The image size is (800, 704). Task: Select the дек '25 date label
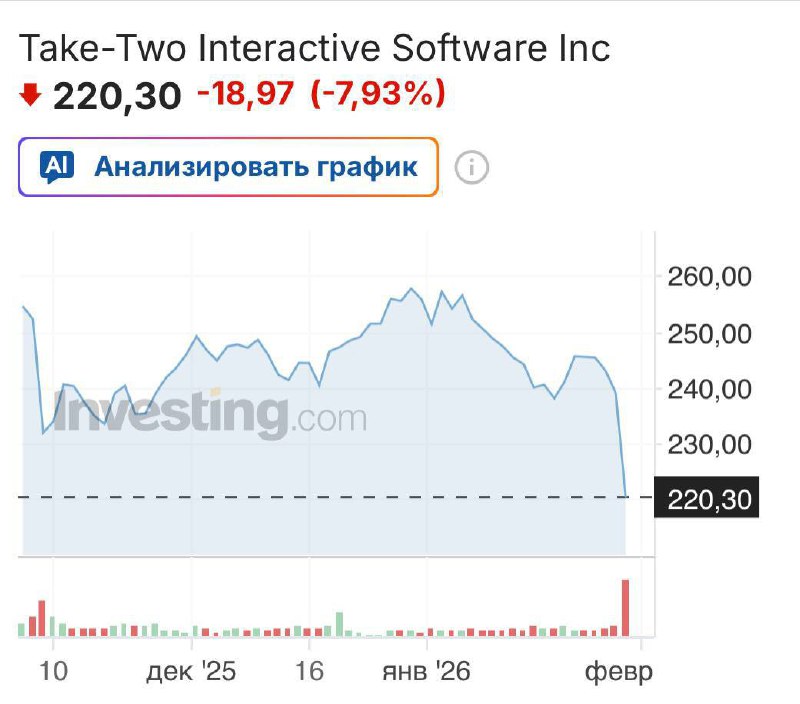coord(191,671)
